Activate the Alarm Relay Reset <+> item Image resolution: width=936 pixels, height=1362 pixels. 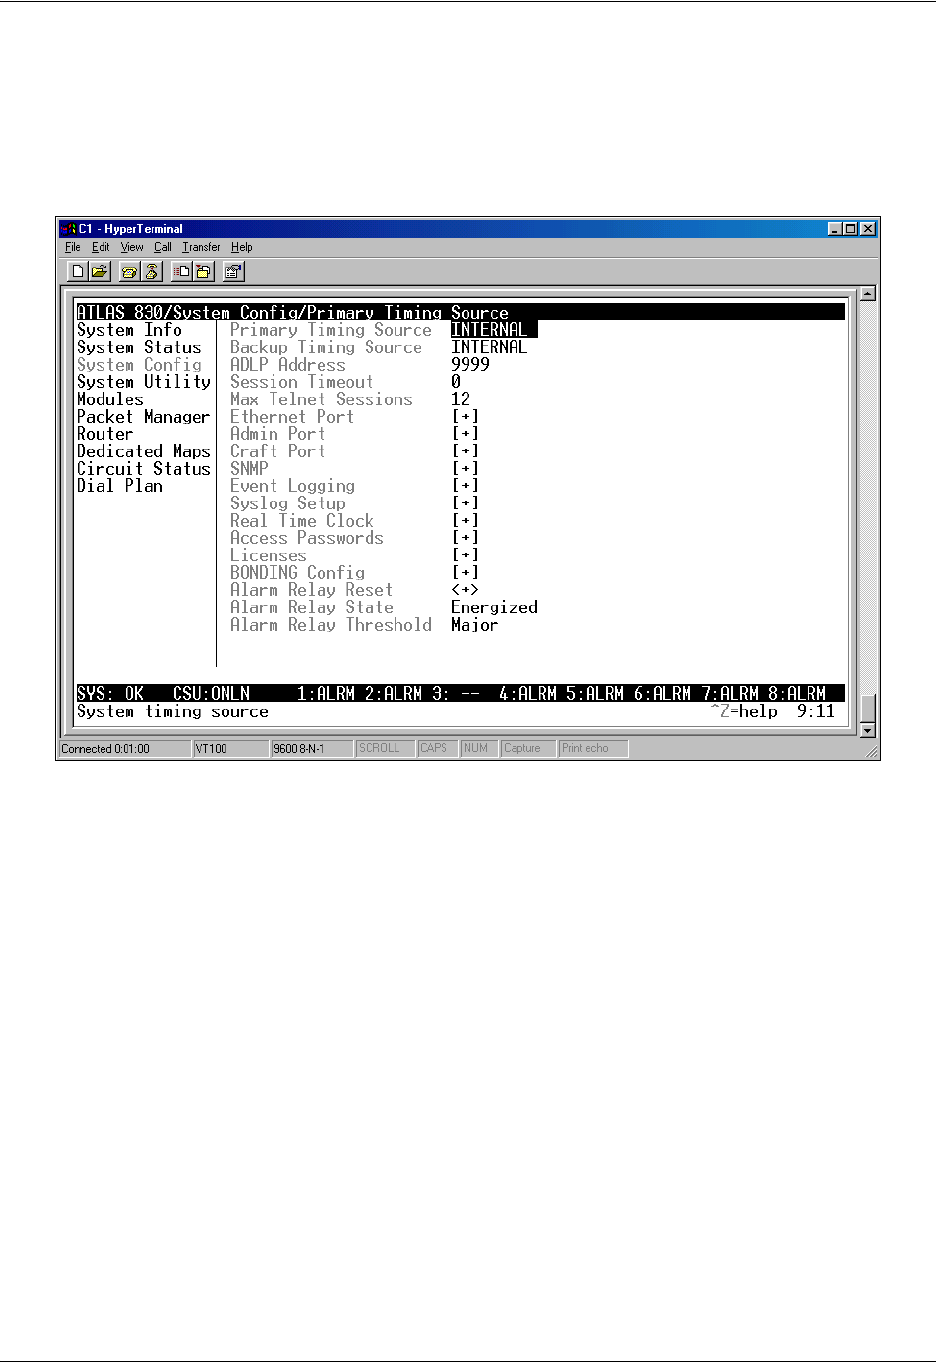(465, 590)
